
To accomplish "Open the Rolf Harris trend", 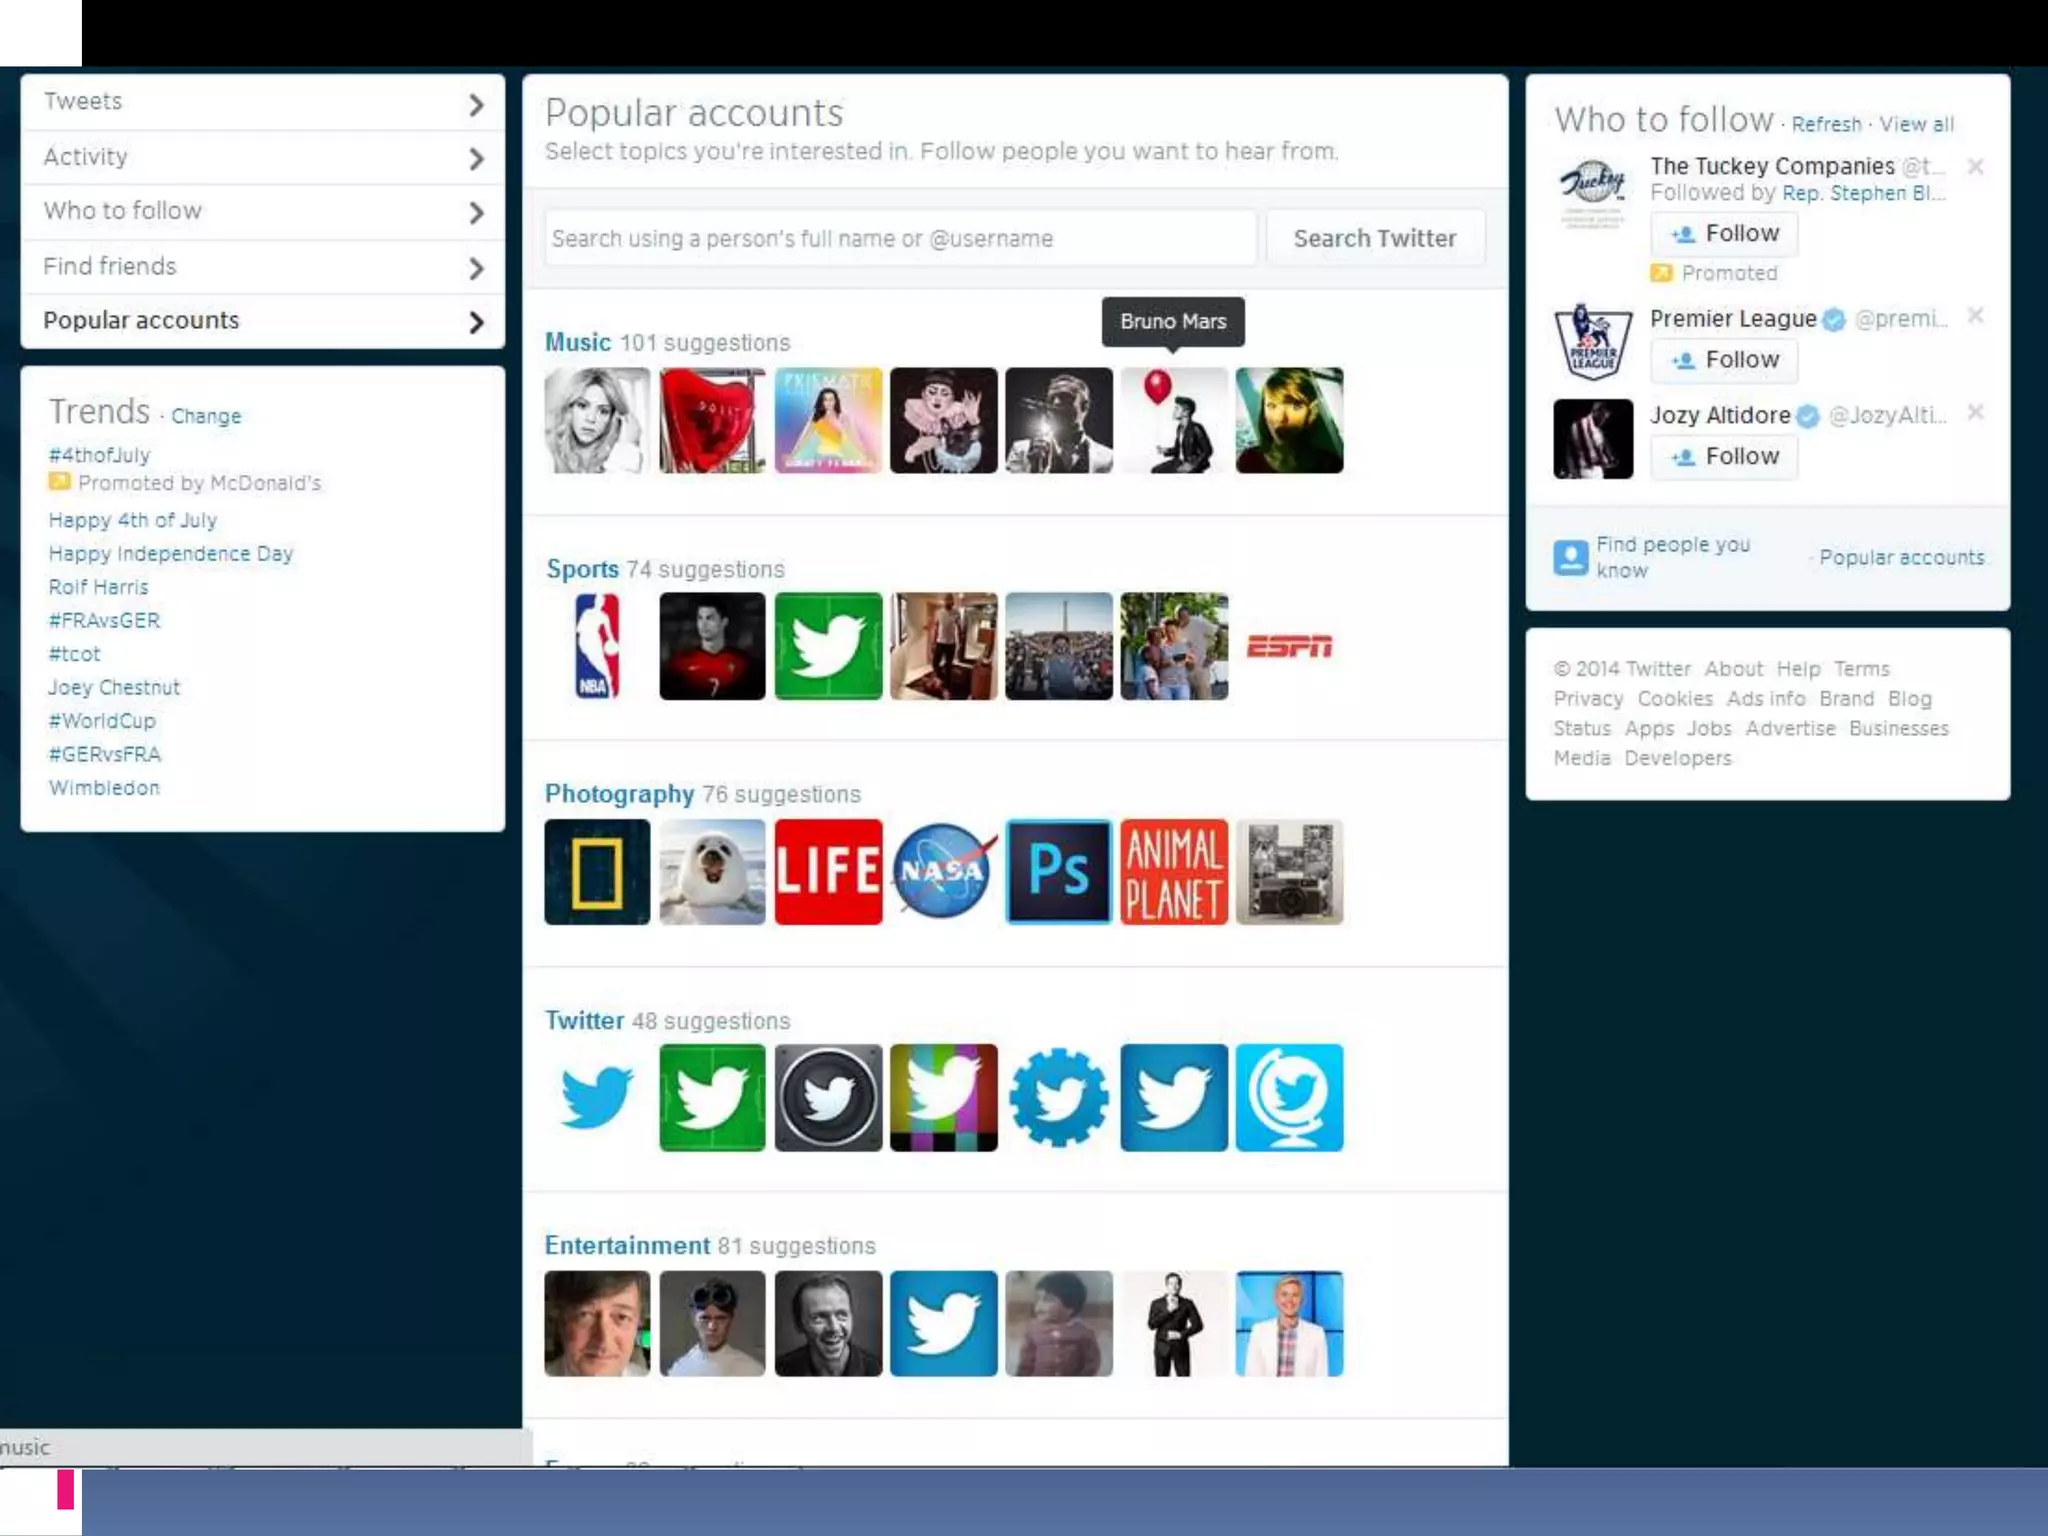I will [x=98, y=587].
